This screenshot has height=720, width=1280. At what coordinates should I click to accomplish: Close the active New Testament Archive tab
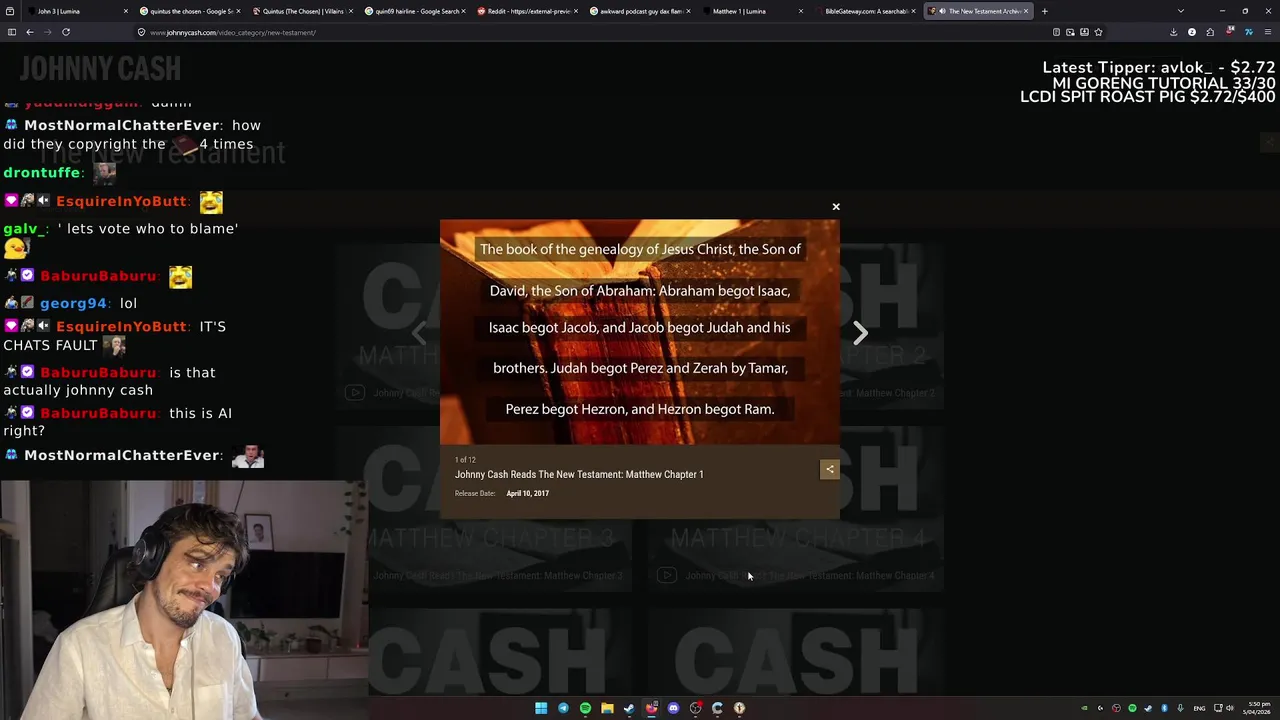click(x=1025, y=11)
